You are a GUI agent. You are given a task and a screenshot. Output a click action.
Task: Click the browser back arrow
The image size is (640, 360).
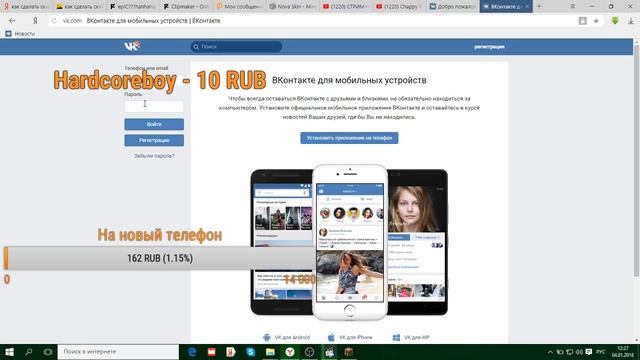tap(12, 20)
